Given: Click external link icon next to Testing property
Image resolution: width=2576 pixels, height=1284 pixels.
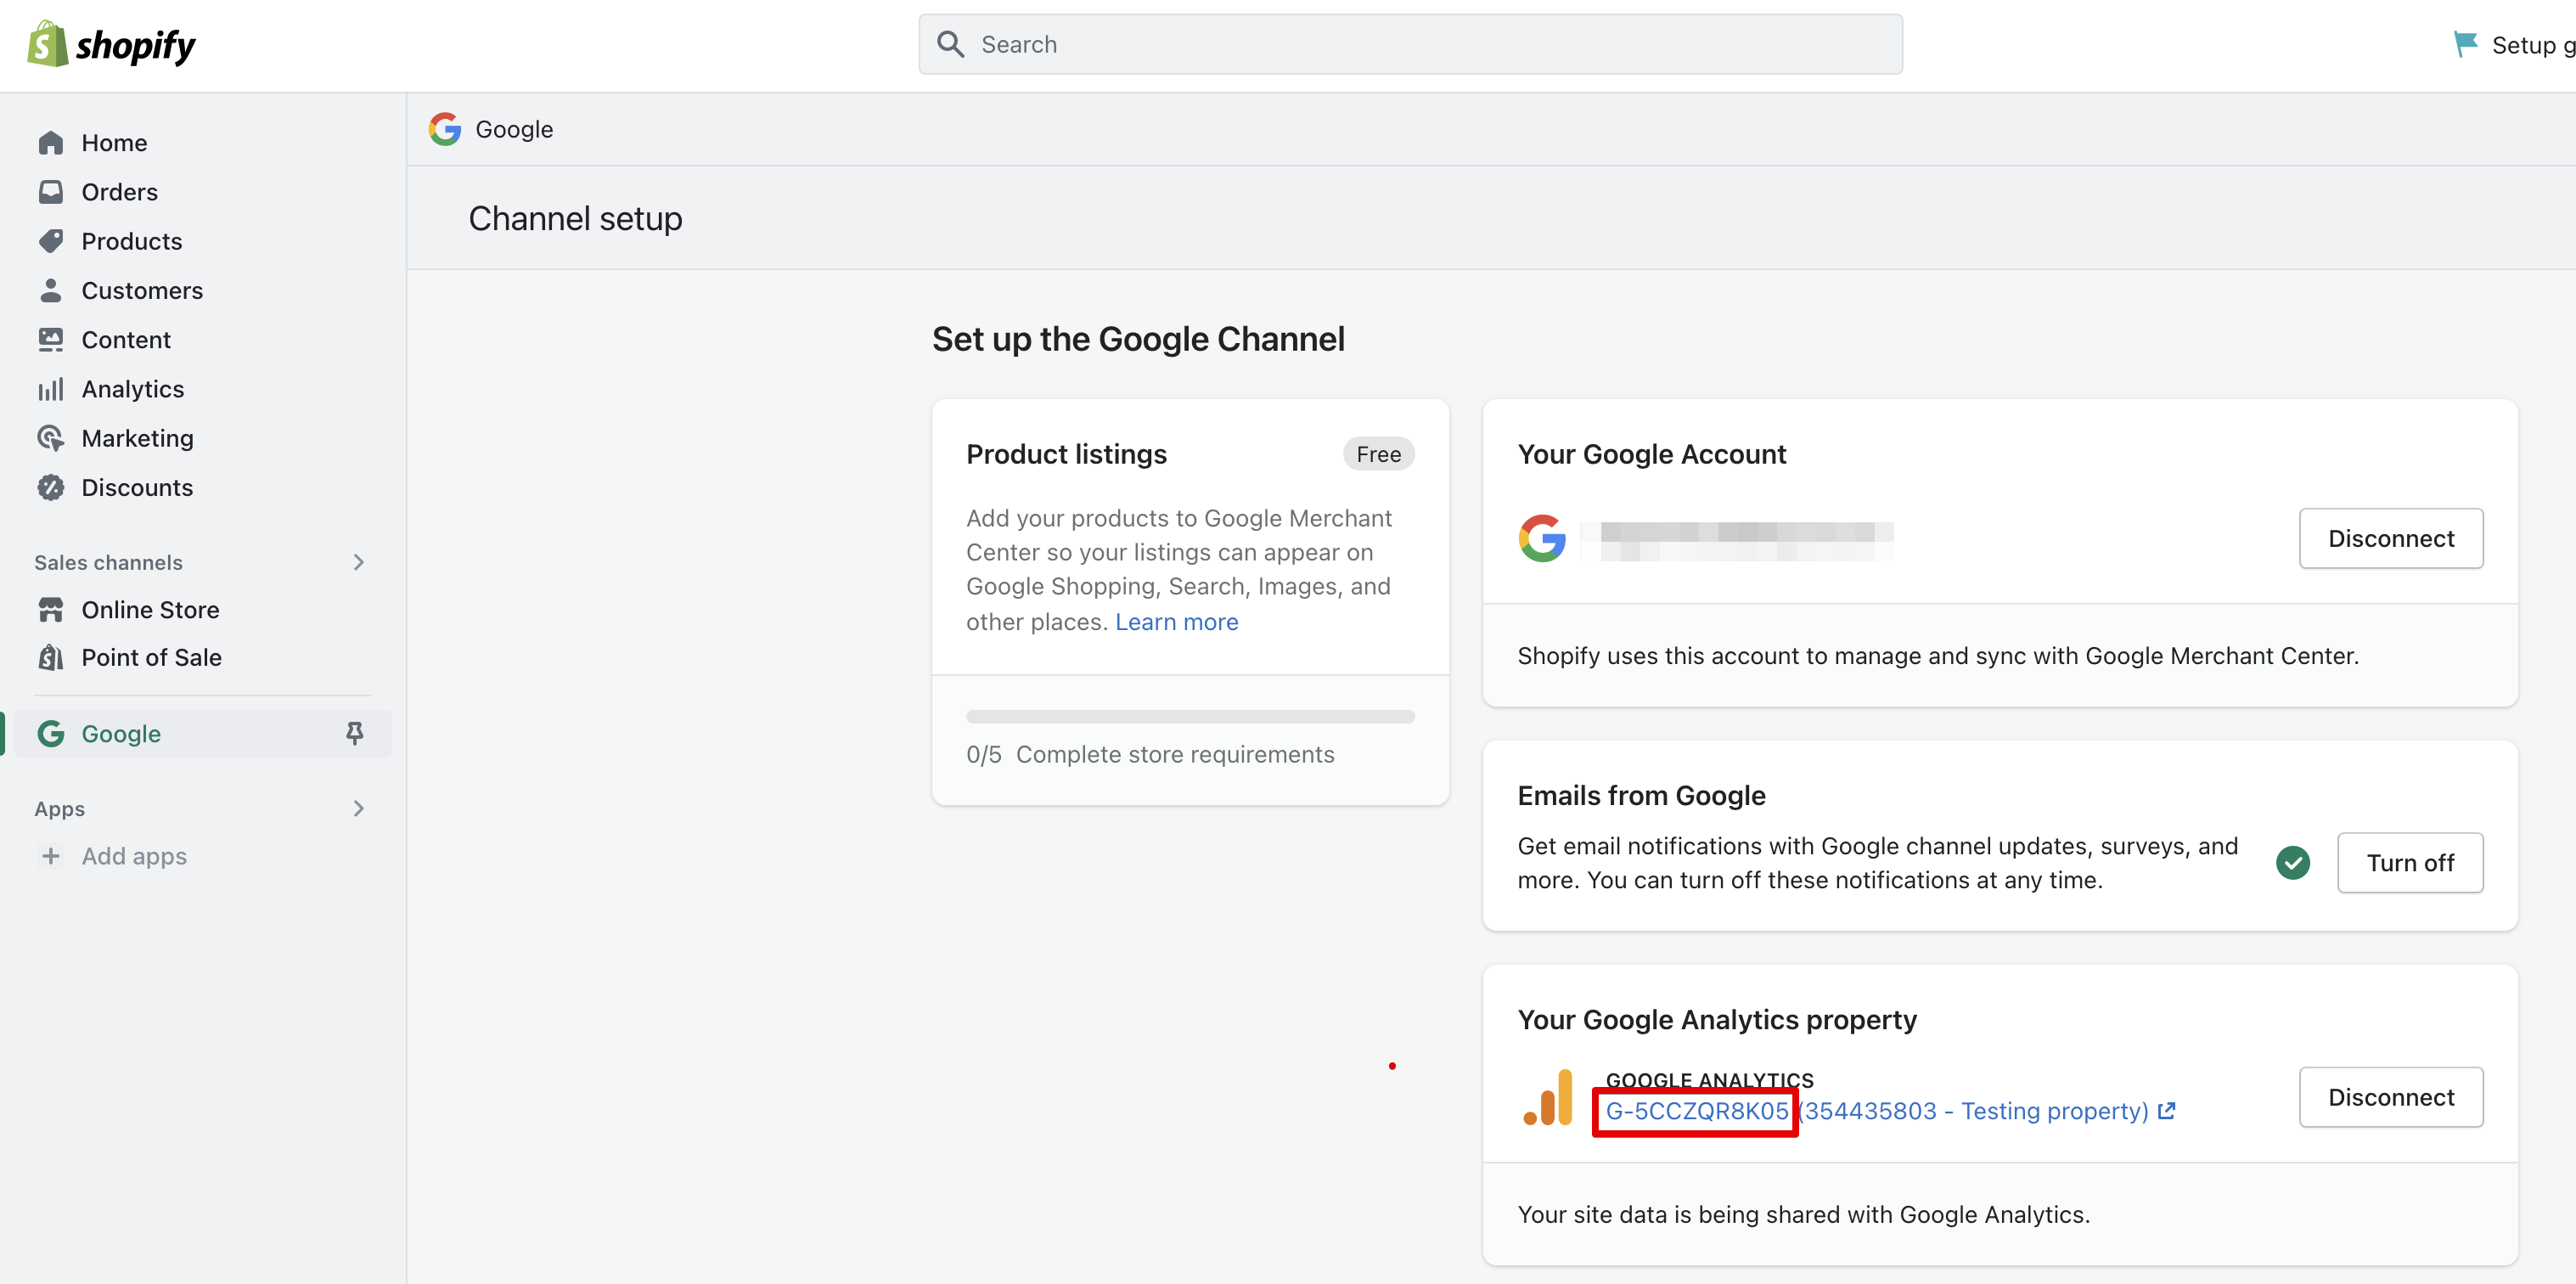Looking at the screenshot, I should [2166, 1110].
